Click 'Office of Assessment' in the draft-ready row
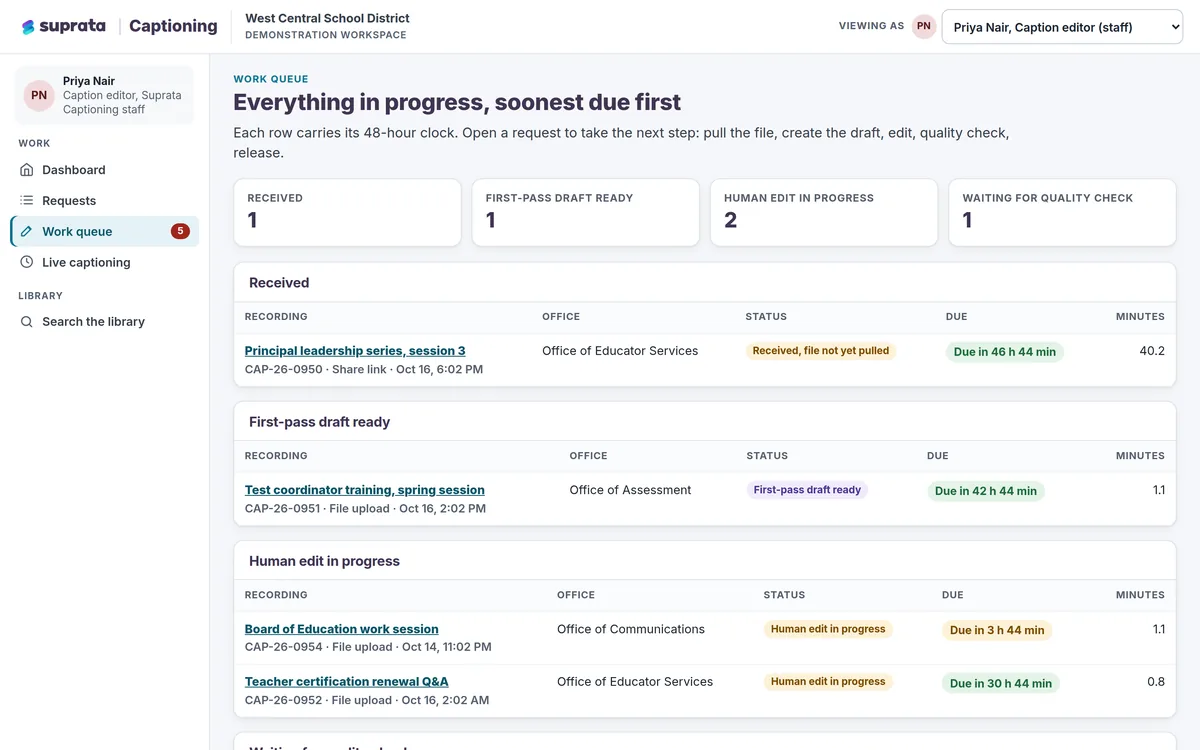Viewport: 1200px width, 750px height. pos(631,490)
